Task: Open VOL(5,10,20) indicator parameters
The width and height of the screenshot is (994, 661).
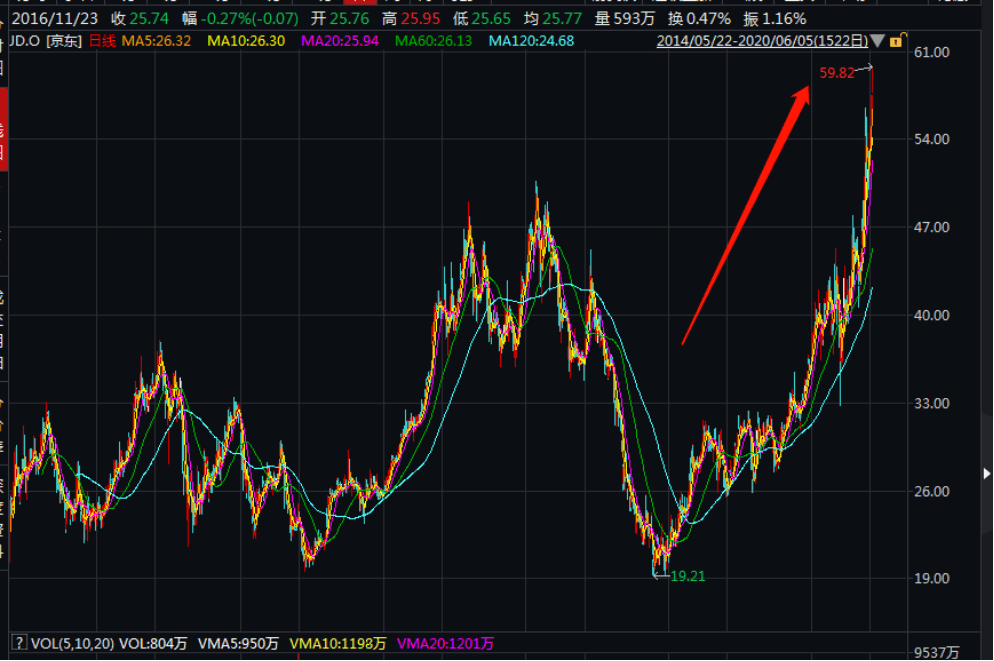Action: click(71, 643)
